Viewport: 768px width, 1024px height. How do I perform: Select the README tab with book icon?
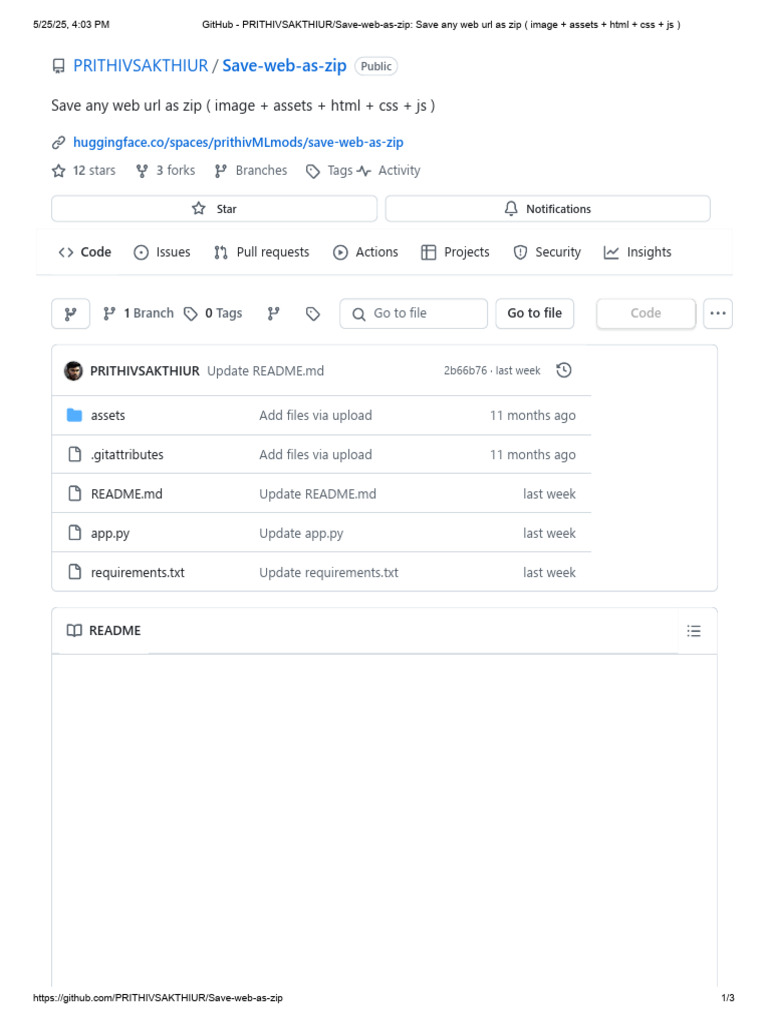(103, 631)
